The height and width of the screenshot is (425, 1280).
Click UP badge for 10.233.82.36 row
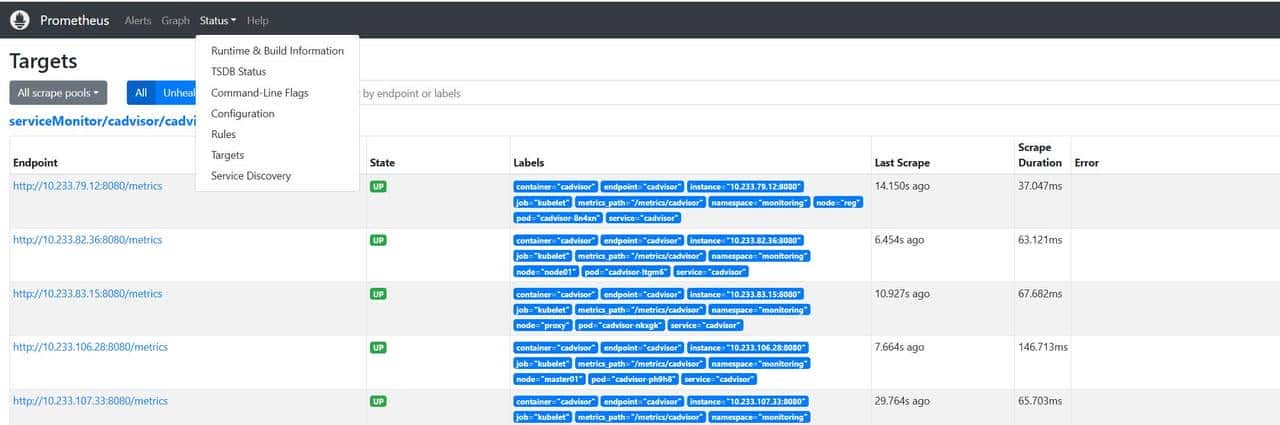(x=378, y=241)
